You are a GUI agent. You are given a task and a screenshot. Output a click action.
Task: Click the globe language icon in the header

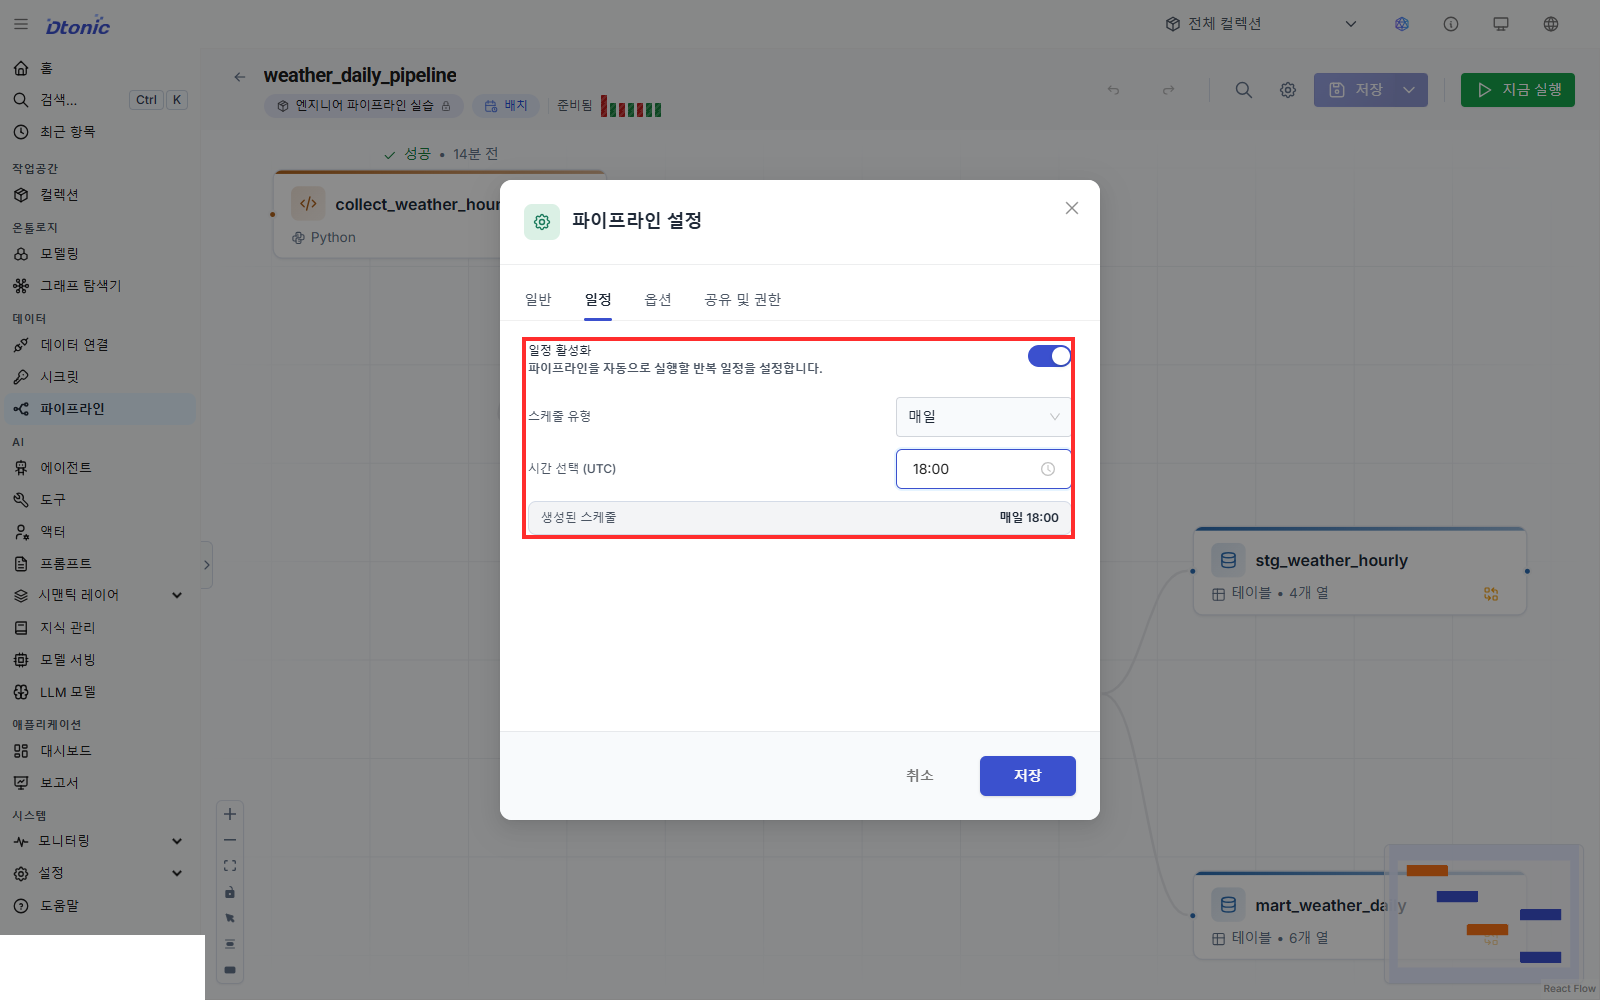pyautogui.click(x=1551, y=24)
